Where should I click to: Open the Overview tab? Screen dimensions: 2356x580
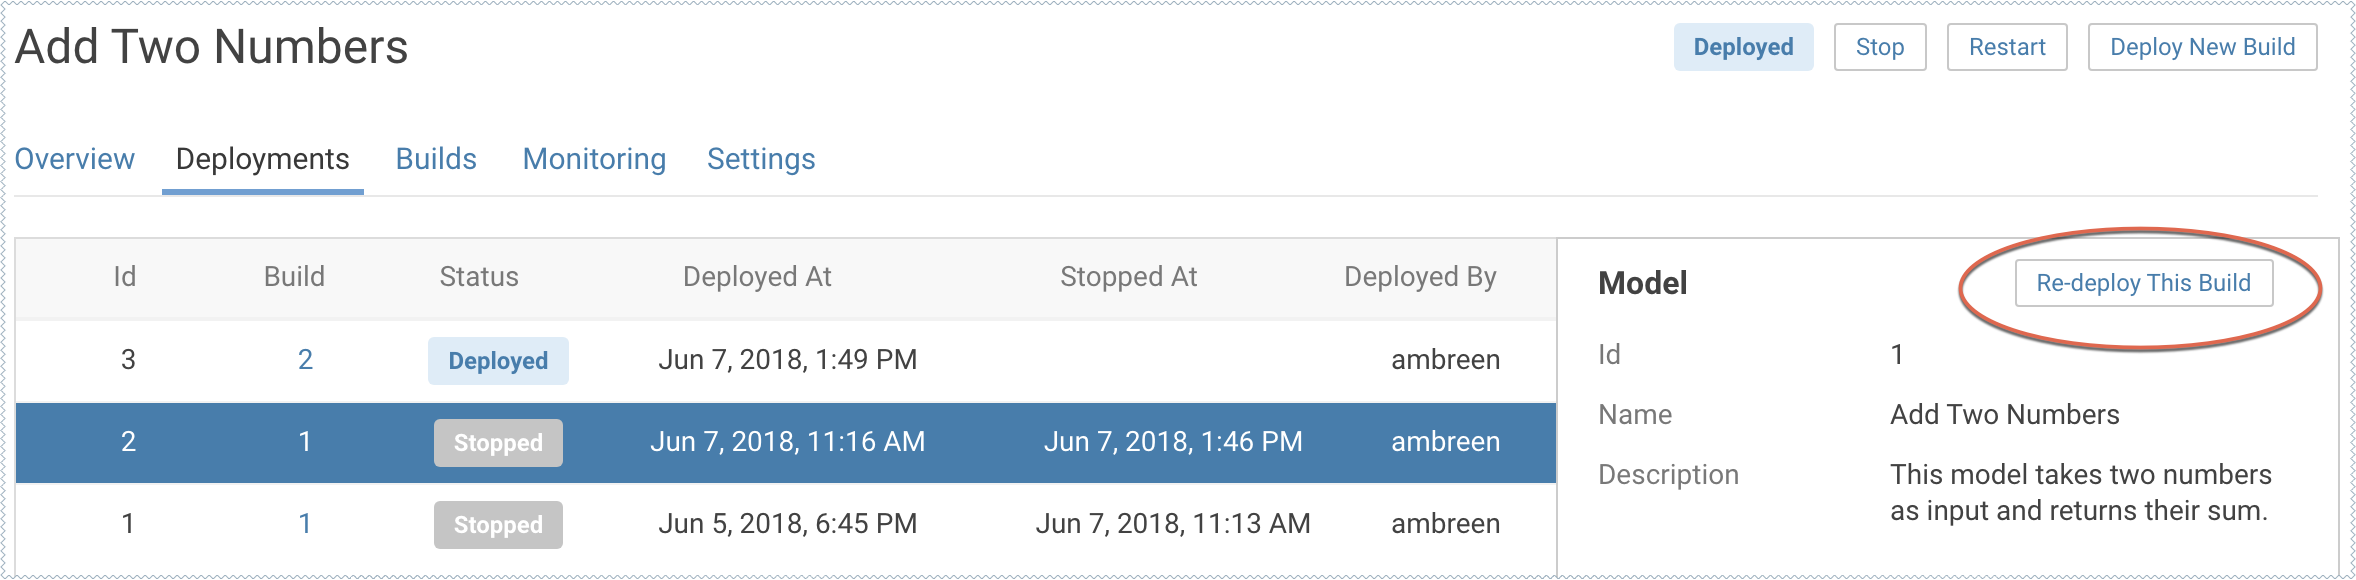point(75,159)
